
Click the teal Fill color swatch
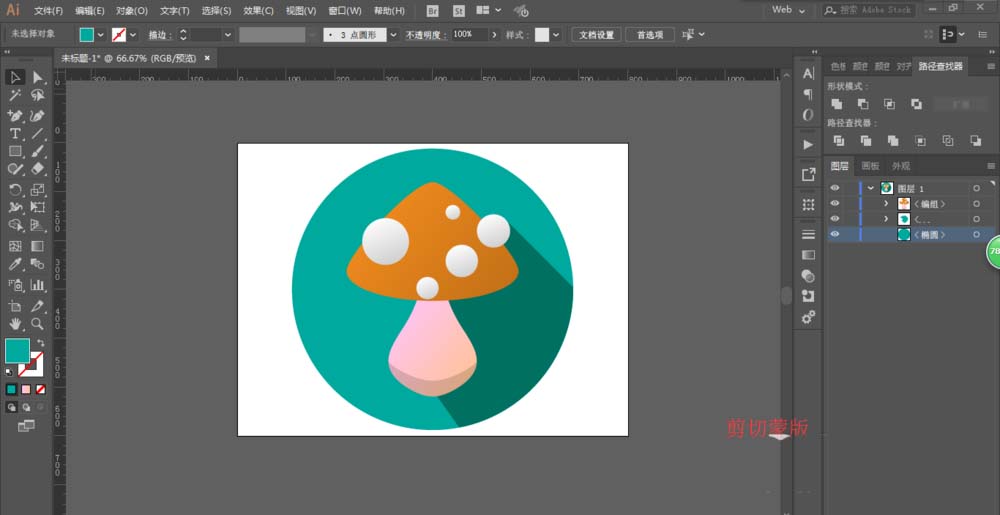point(17,350)
